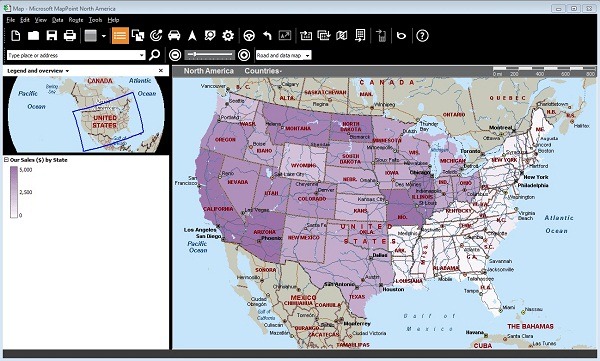Viewport: 600px width, 361px height.
Task: Open a map file with folder icon
Action: 34,36
